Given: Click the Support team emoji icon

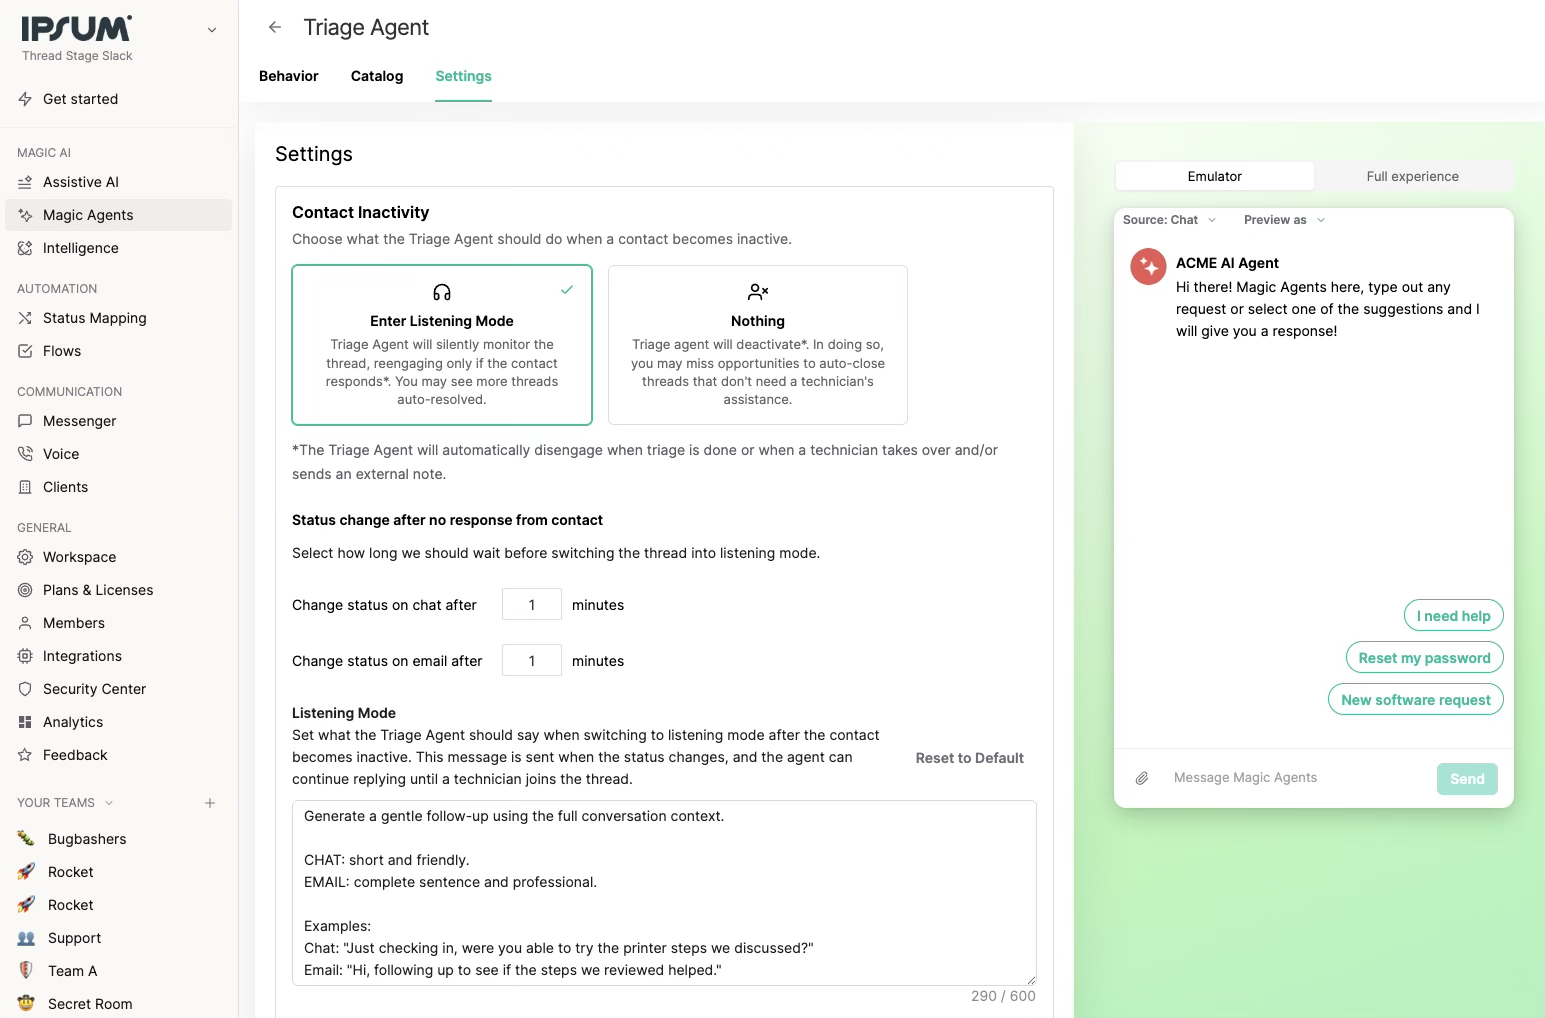Looking at the screenshot, I should (26, 938).
